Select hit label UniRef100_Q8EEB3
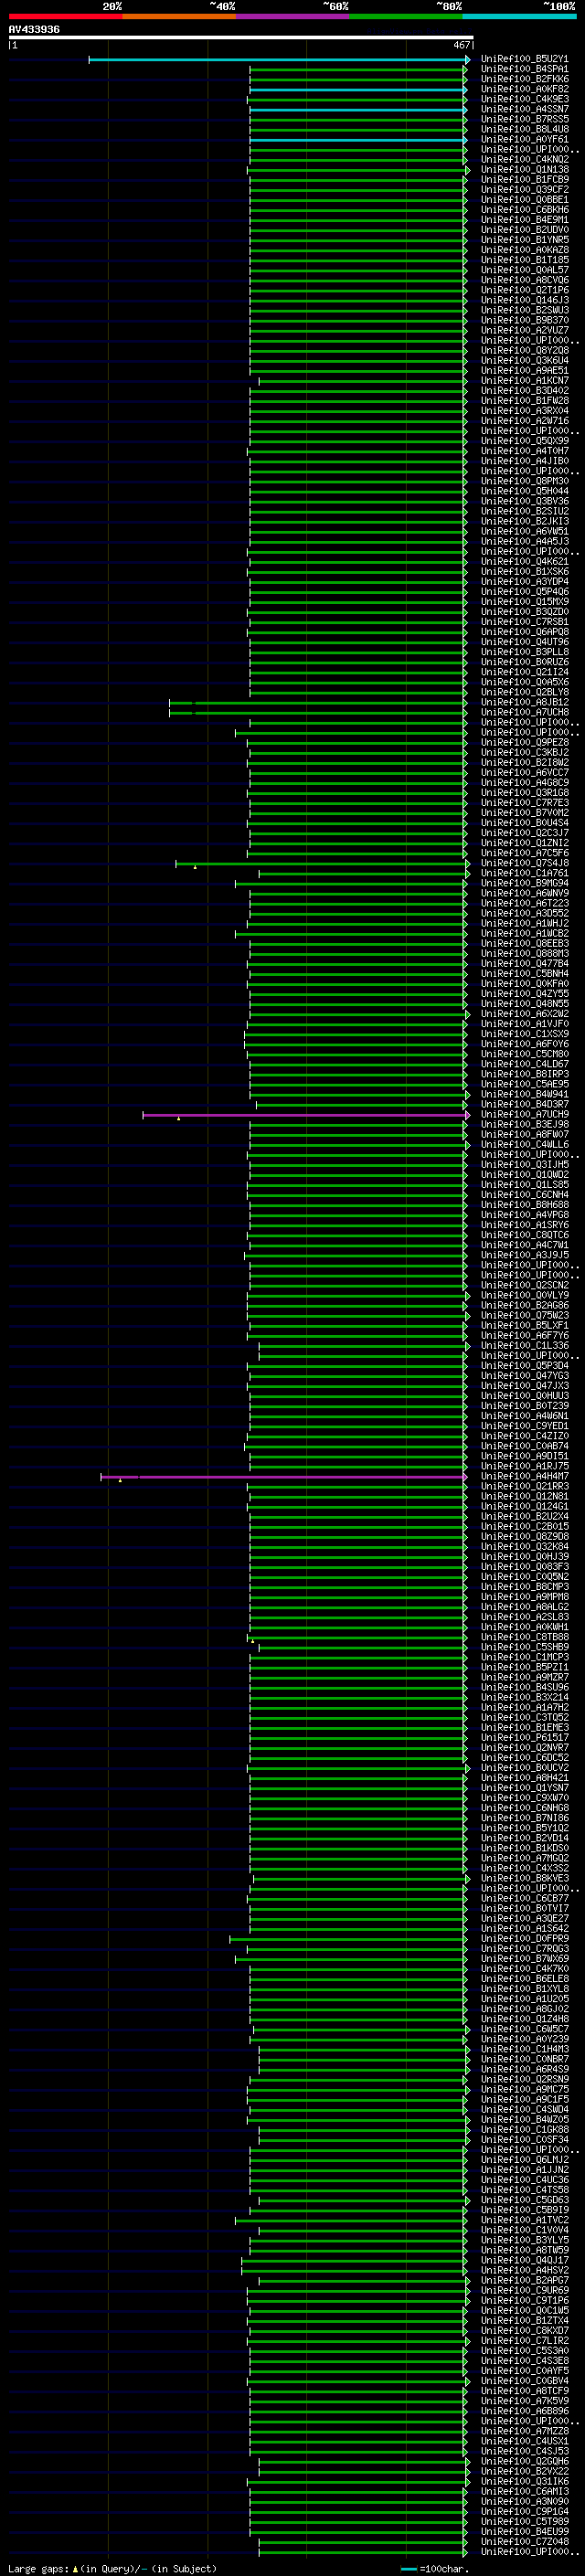 pyautogui.click(x=525, y=944)
